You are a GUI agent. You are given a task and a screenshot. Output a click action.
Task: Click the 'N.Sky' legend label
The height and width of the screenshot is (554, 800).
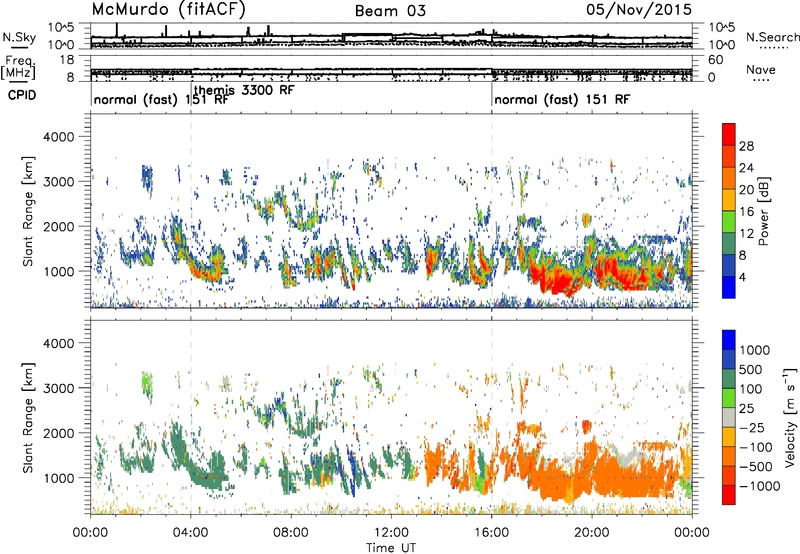pyautogui.click(x=19, y=37)
